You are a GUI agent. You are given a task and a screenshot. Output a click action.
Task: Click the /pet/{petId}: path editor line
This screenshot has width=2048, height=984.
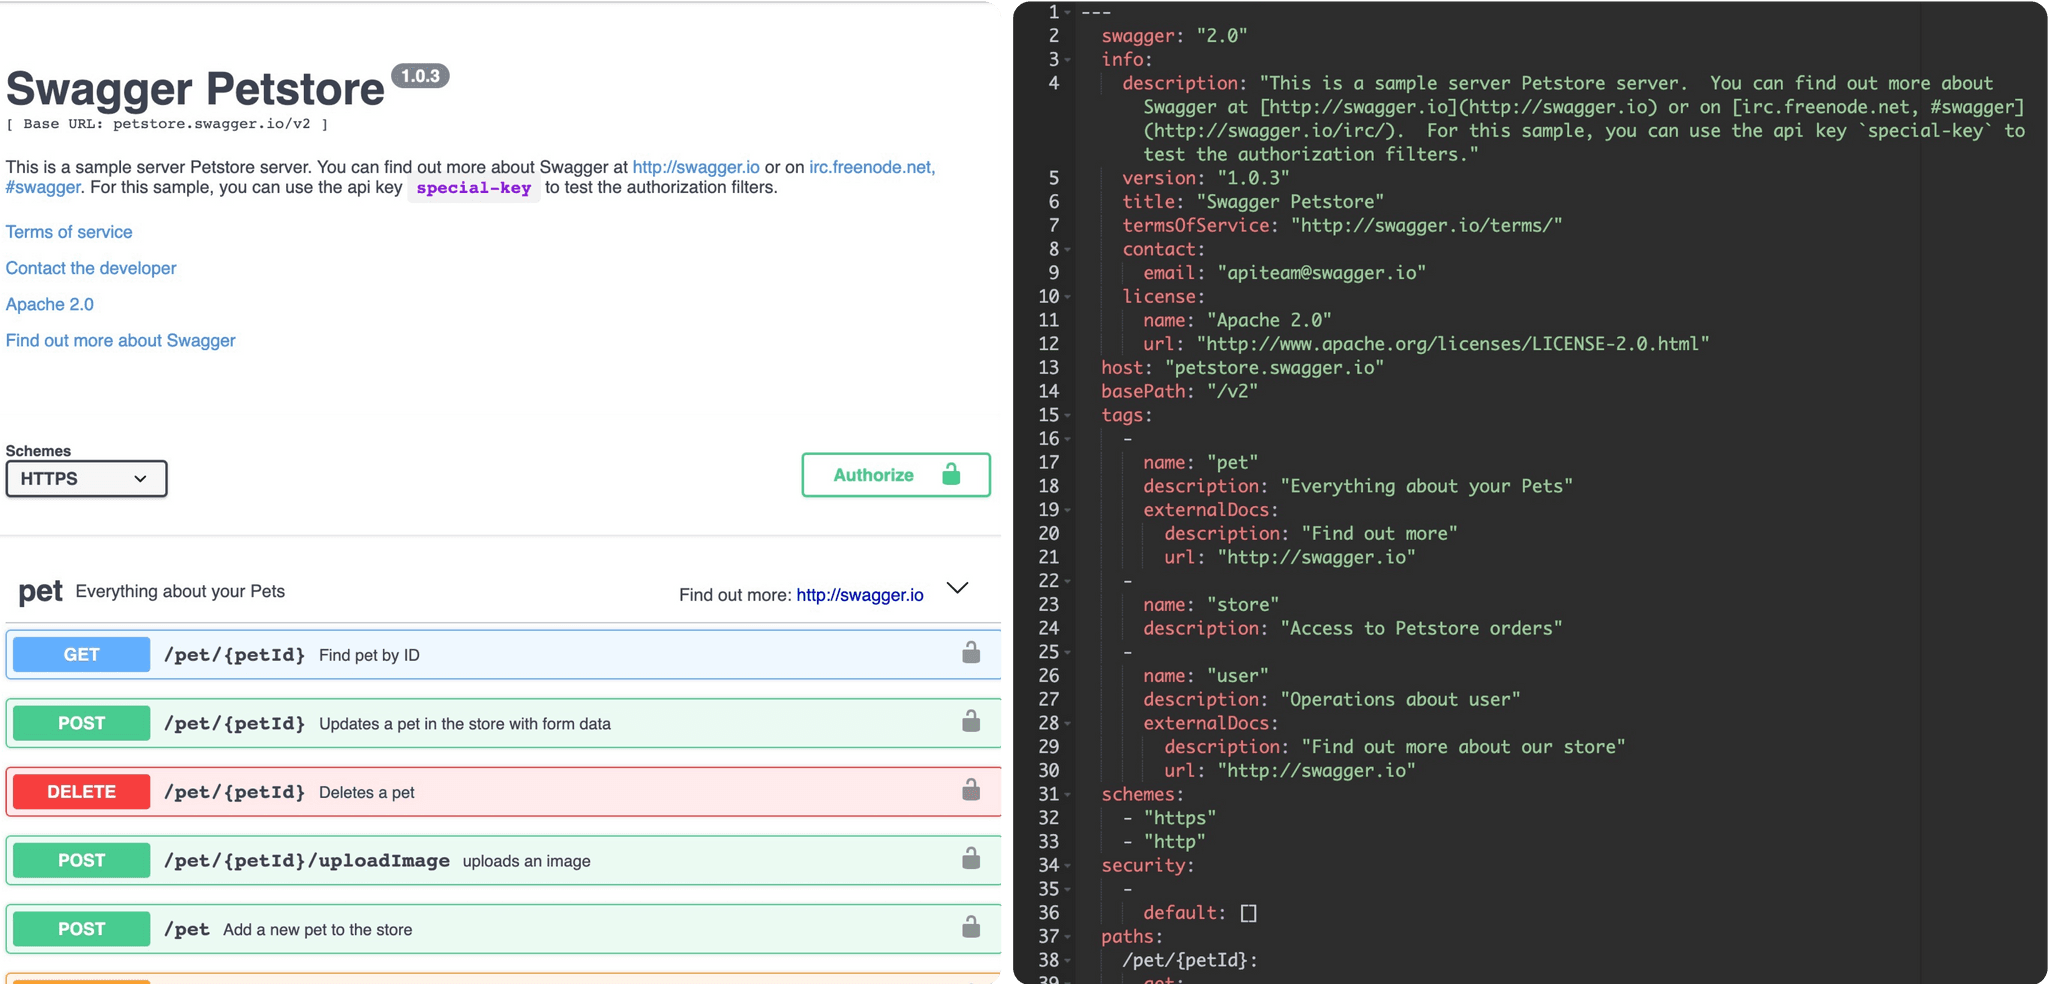tap(1190, 960)
